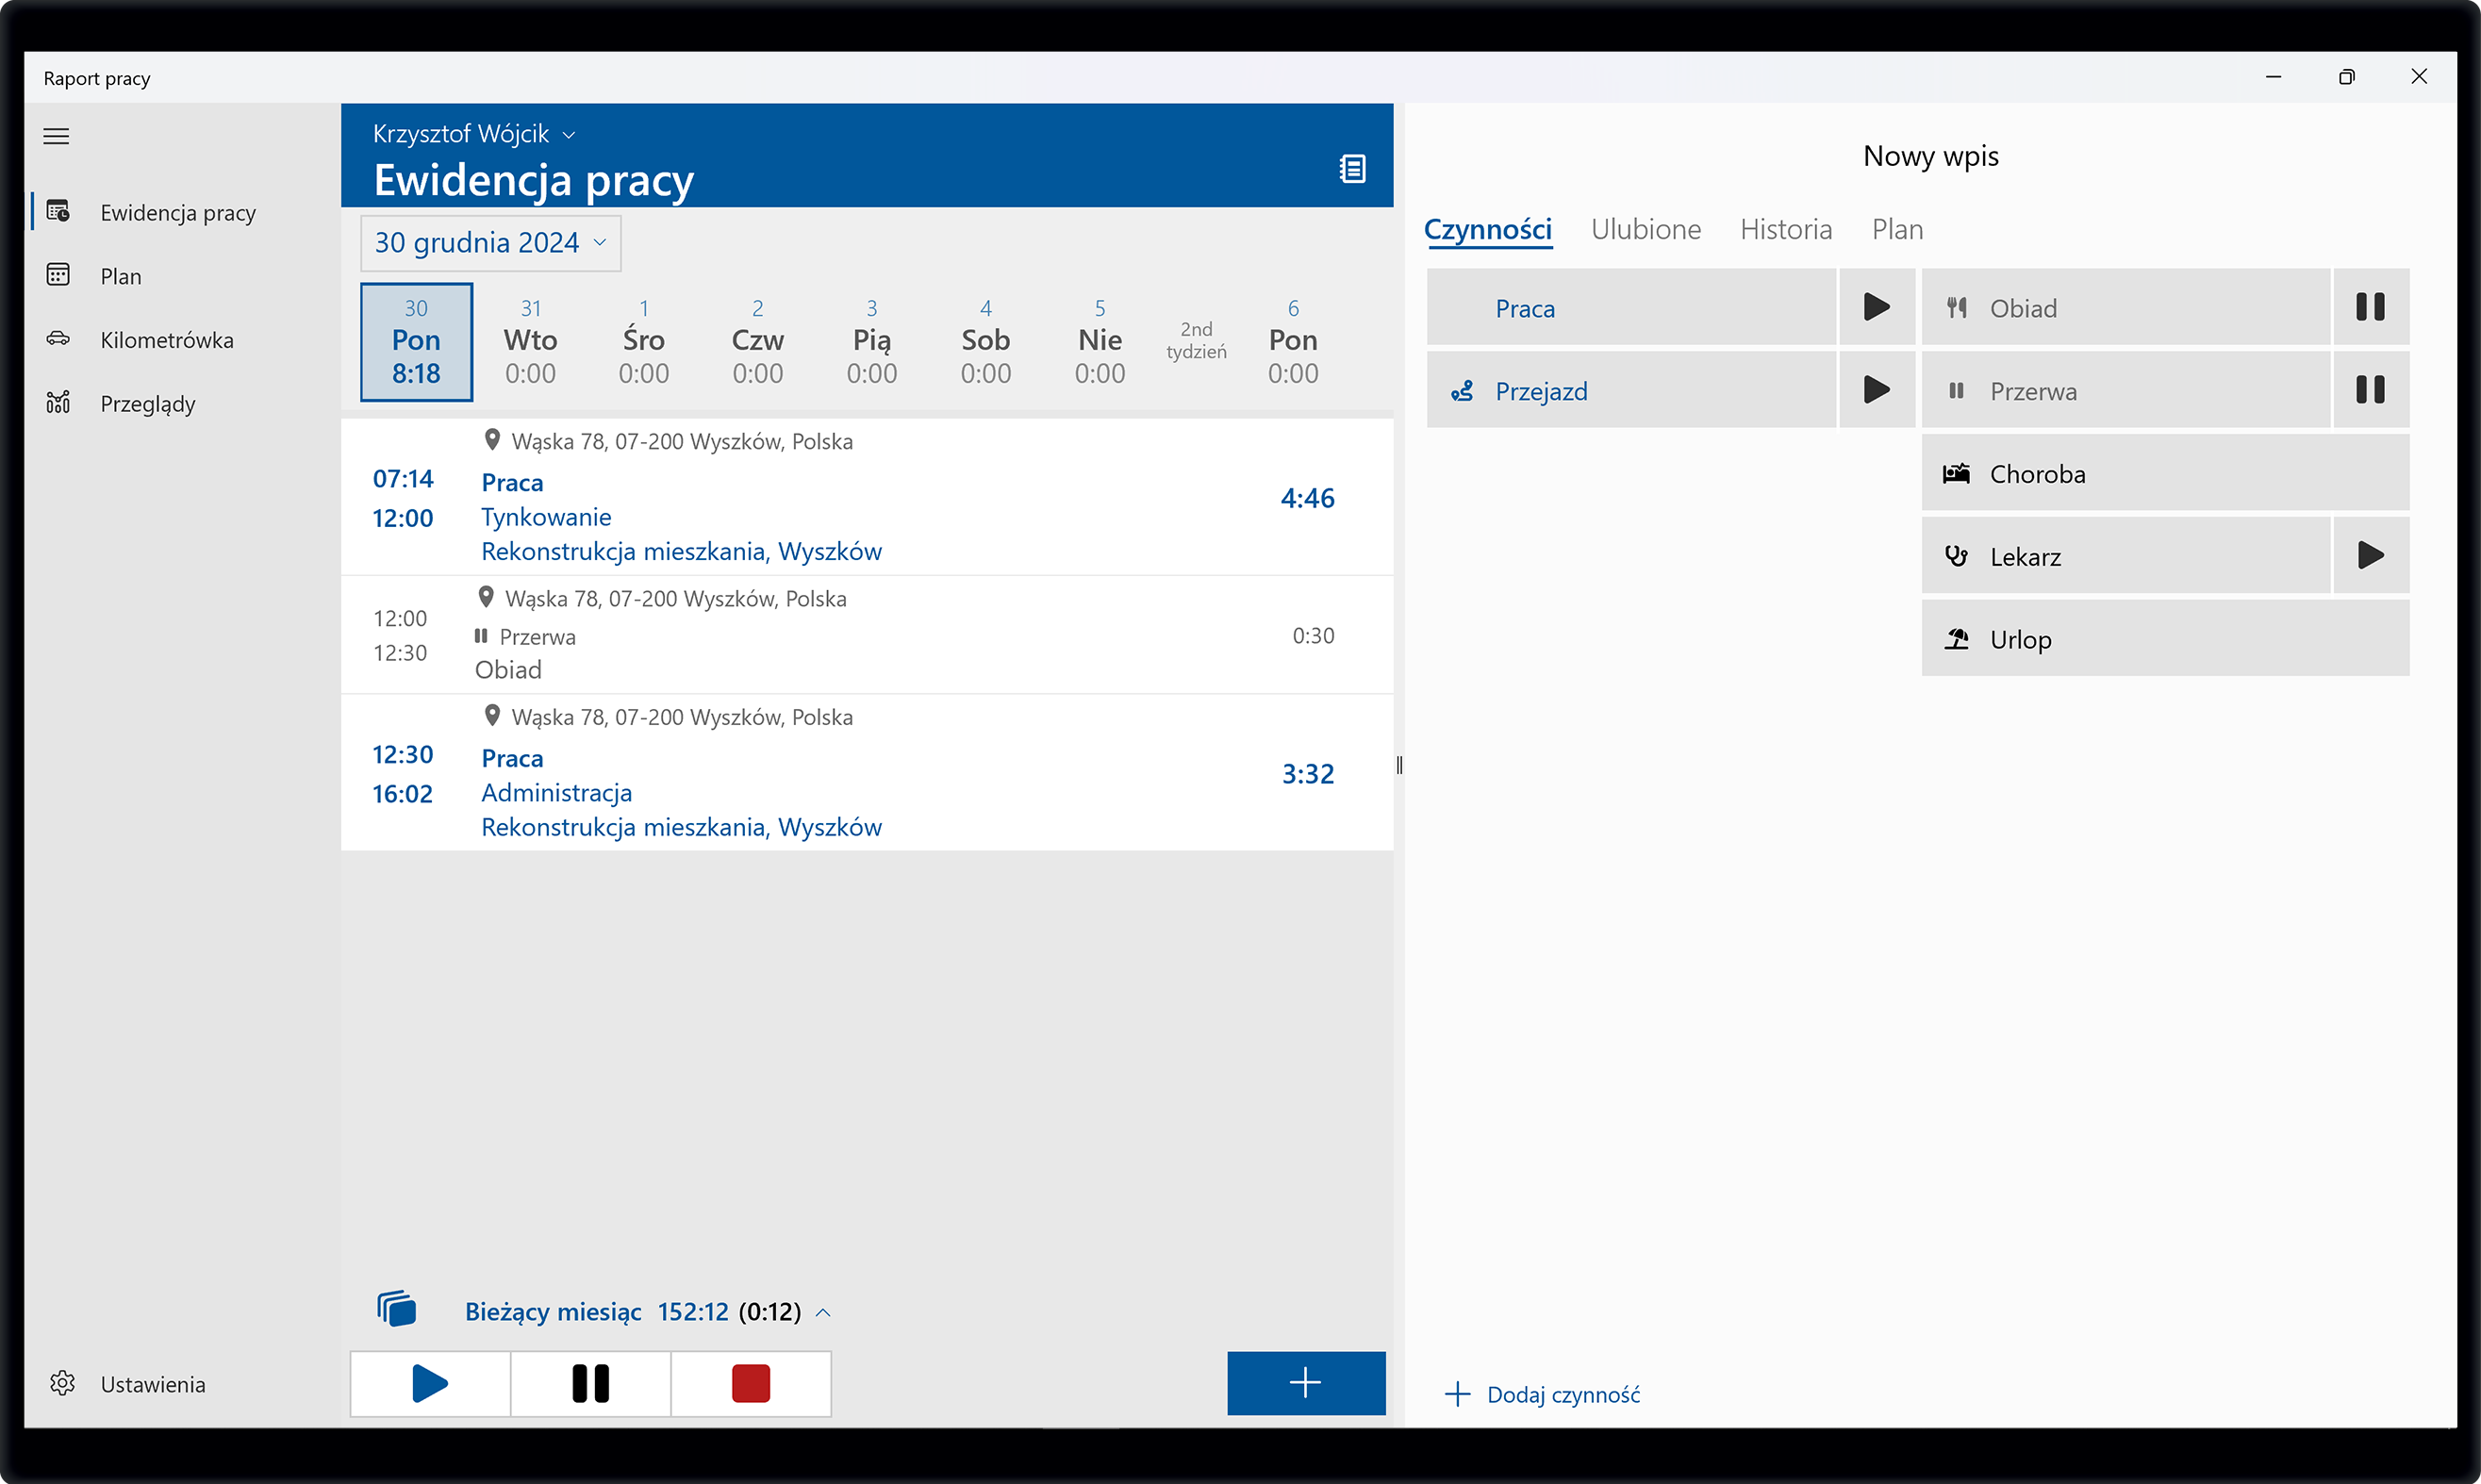Click the pause icon next to Obiad
Screen dimensions: 2481x1484
[2370, 307]
